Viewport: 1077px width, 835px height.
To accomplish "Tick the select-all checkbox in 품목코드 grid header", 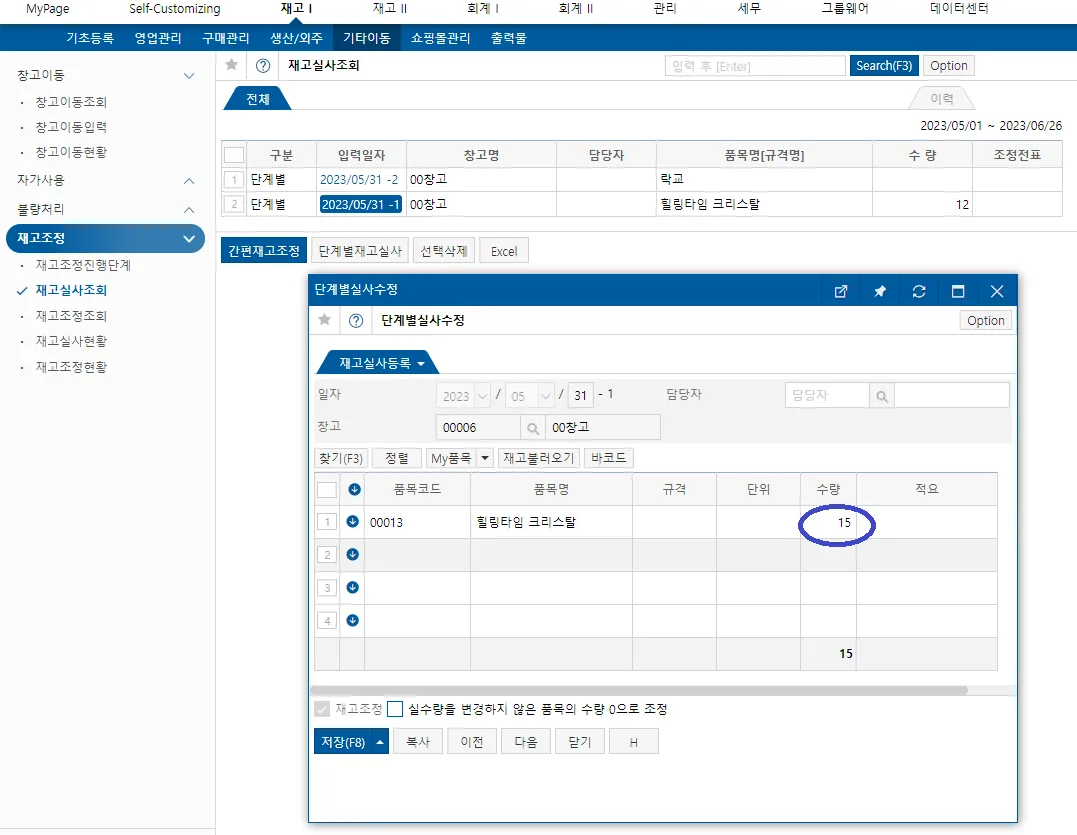I will click(327, 490).
